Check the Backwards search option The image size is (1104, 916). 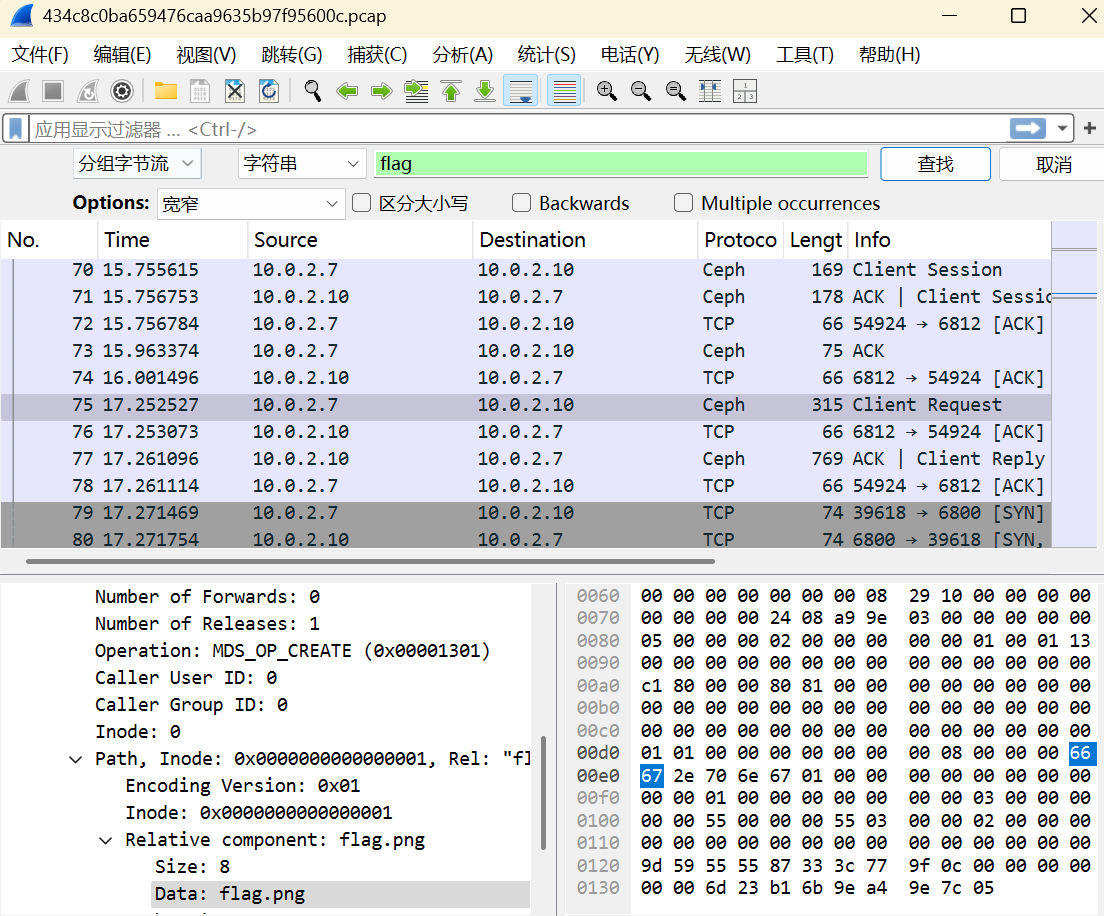pos(521,203)
